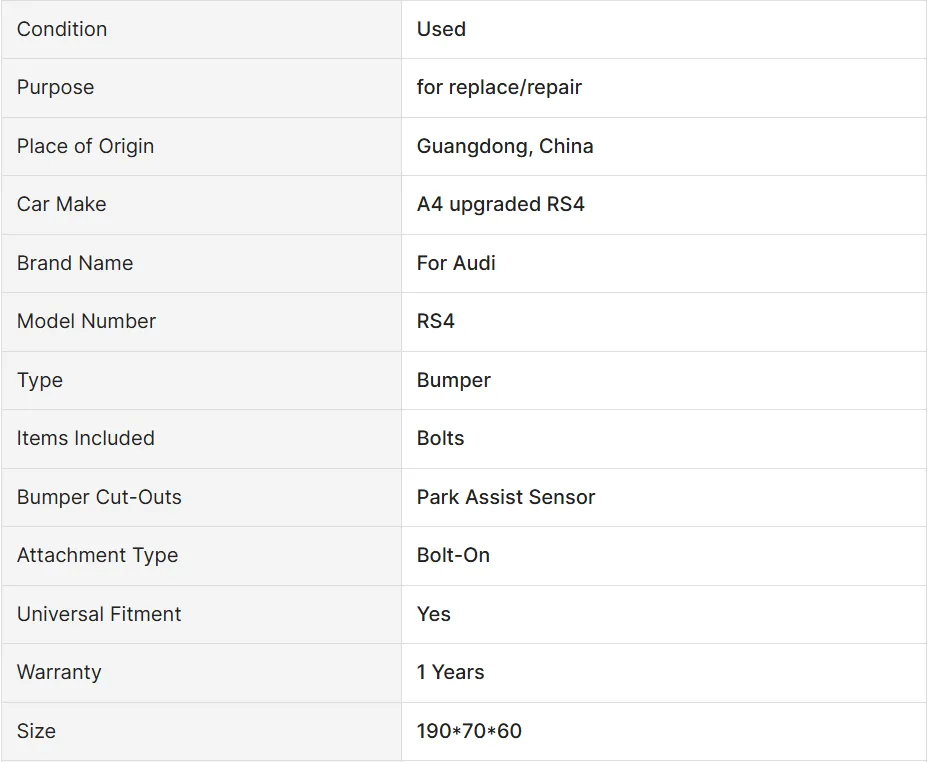Click the "for replace/repair" purpose value
The image size is (929, 762).
click(499, 87)
